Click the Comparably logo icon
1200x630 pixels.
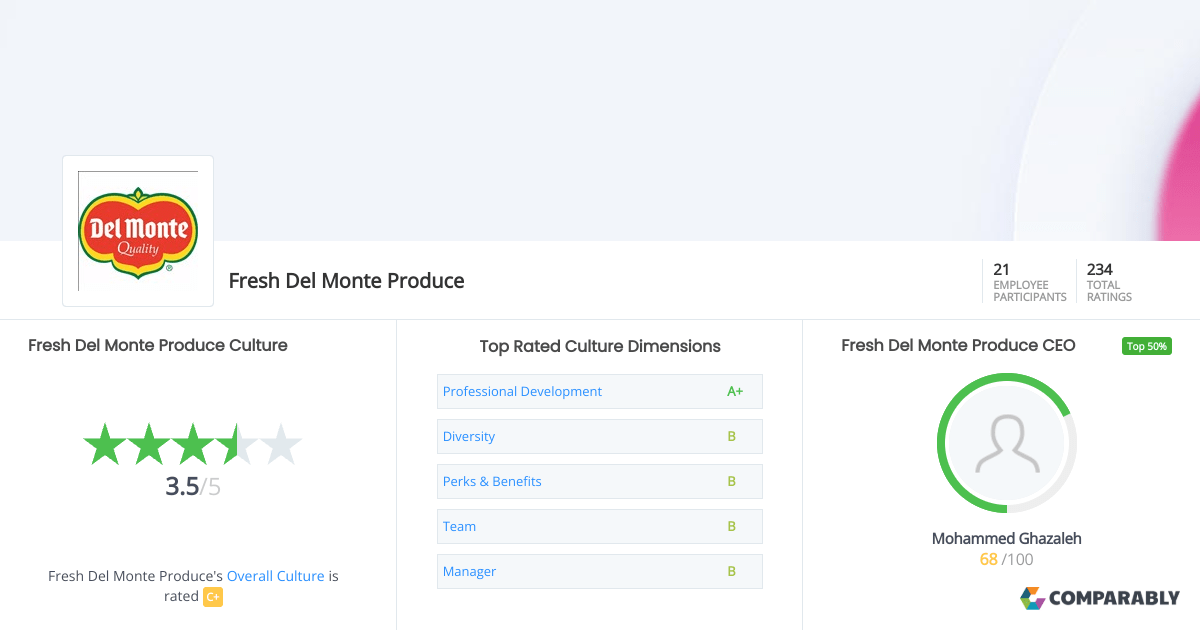click(1032, 598)
